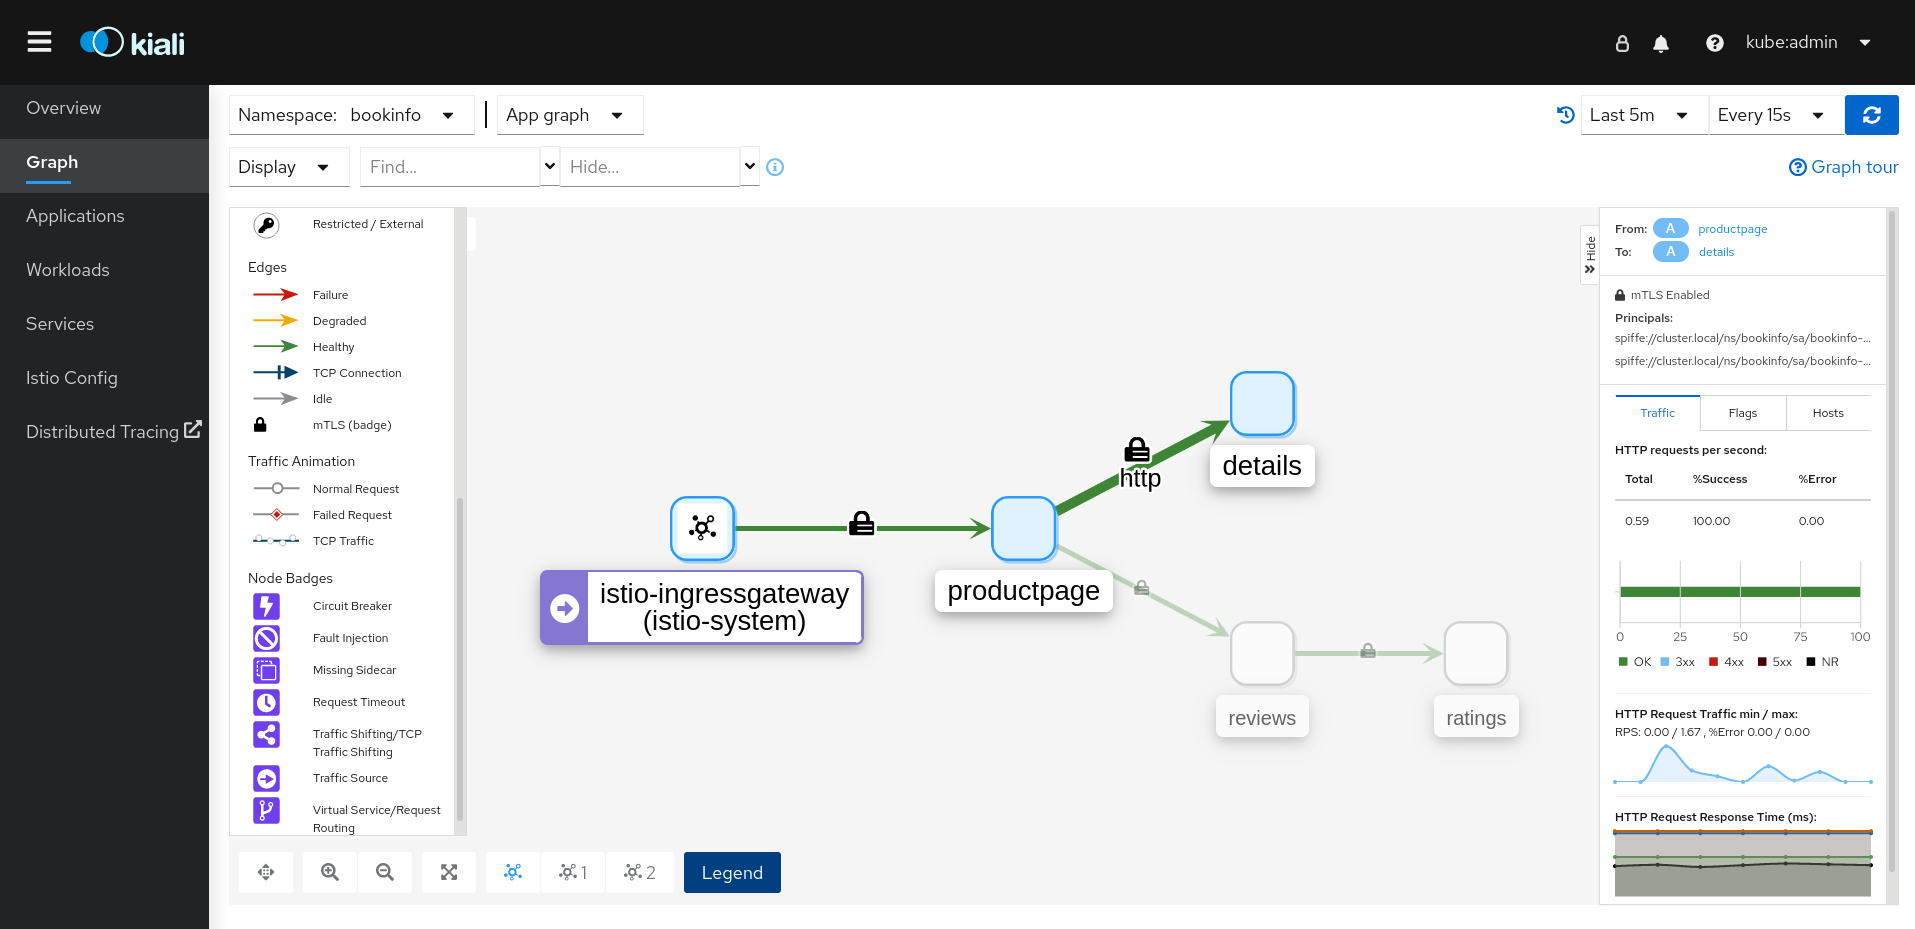Toggle the drag and pan mode button
The width and height of the screenshot is (1915, 929).
(x=266, y=872)
